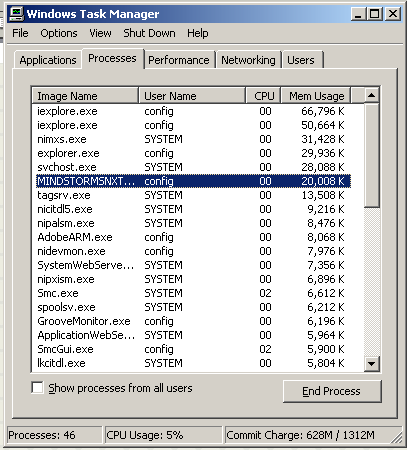Click the 31,428 K memory value
Image resolution: width=407 pixels, height=450 pixels.
[323, 139]
